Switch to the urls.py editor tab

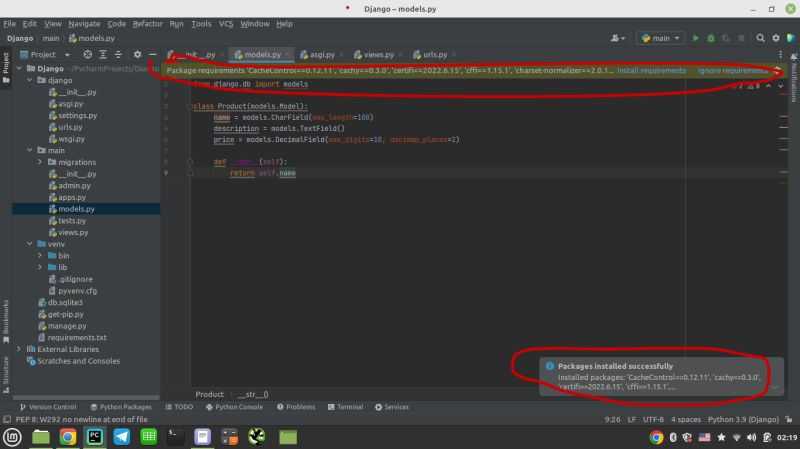click(x=434, y=55)
